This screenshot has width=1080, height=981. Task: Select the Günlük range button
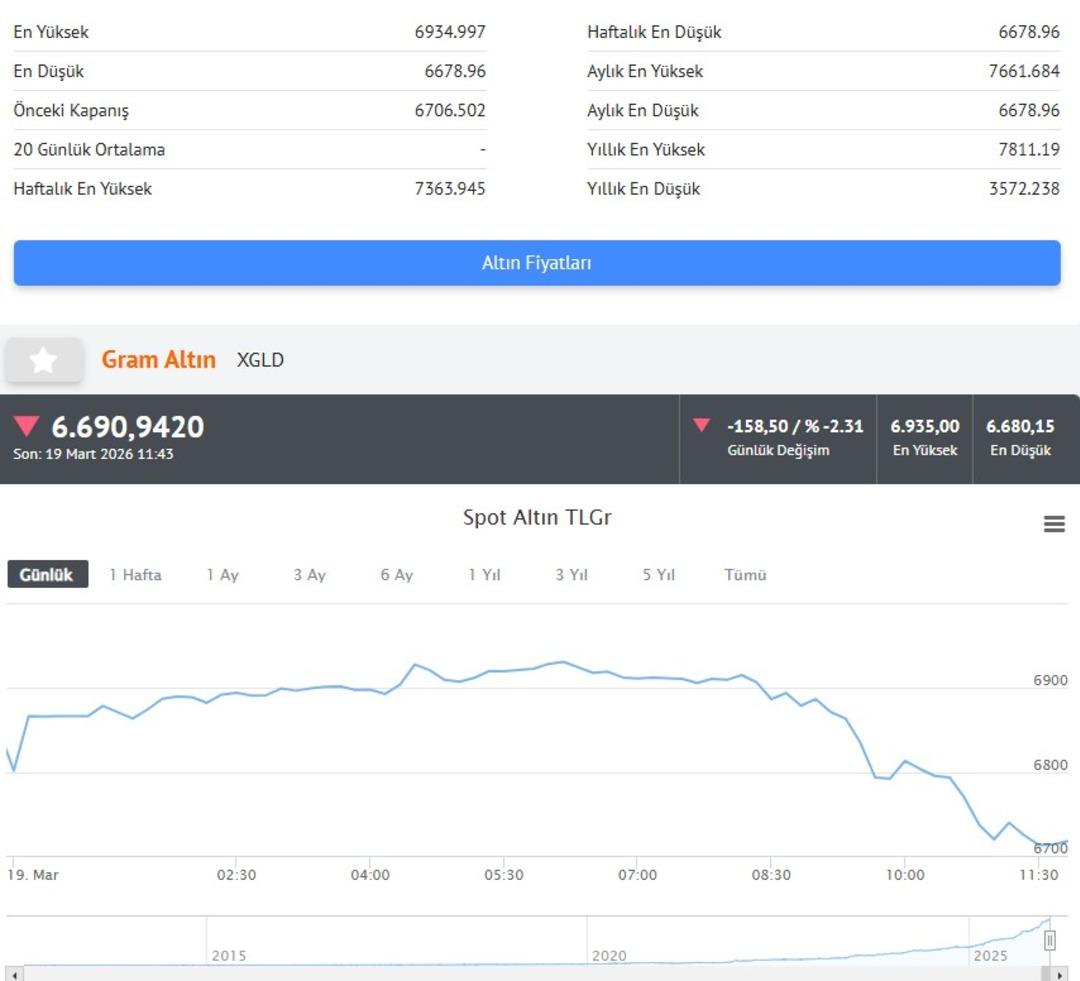(x=47, y=575)
